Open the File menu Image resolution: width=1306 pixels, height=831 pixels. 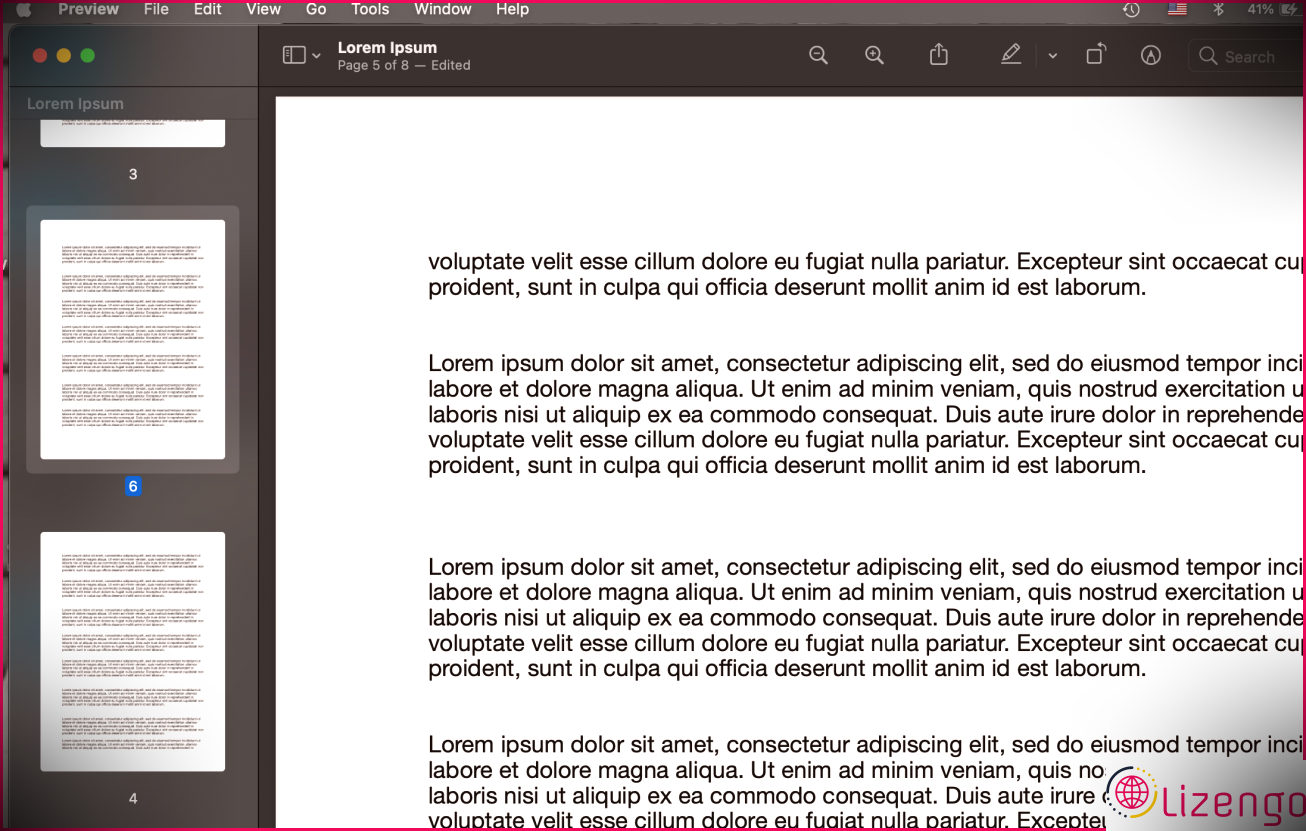[156, 9]
